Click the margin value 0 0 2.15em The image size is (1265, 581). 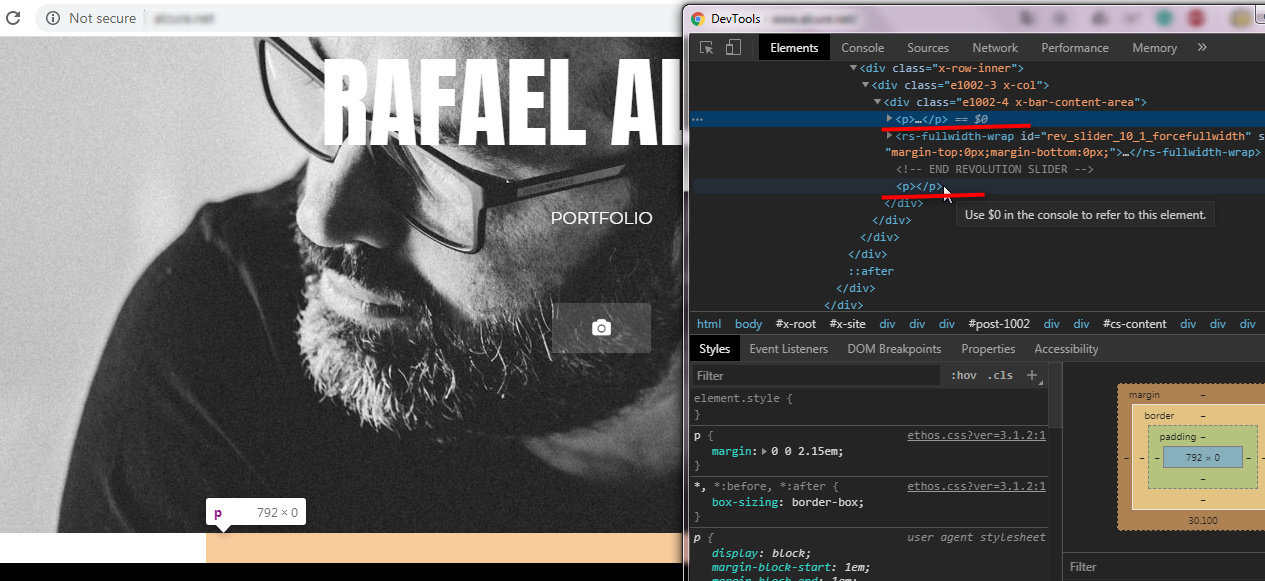pos(807,451)
